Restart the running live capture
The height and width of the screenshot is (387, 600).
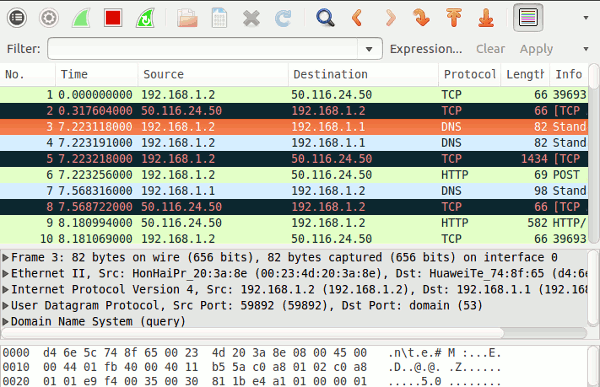click(x=145, y=18)
